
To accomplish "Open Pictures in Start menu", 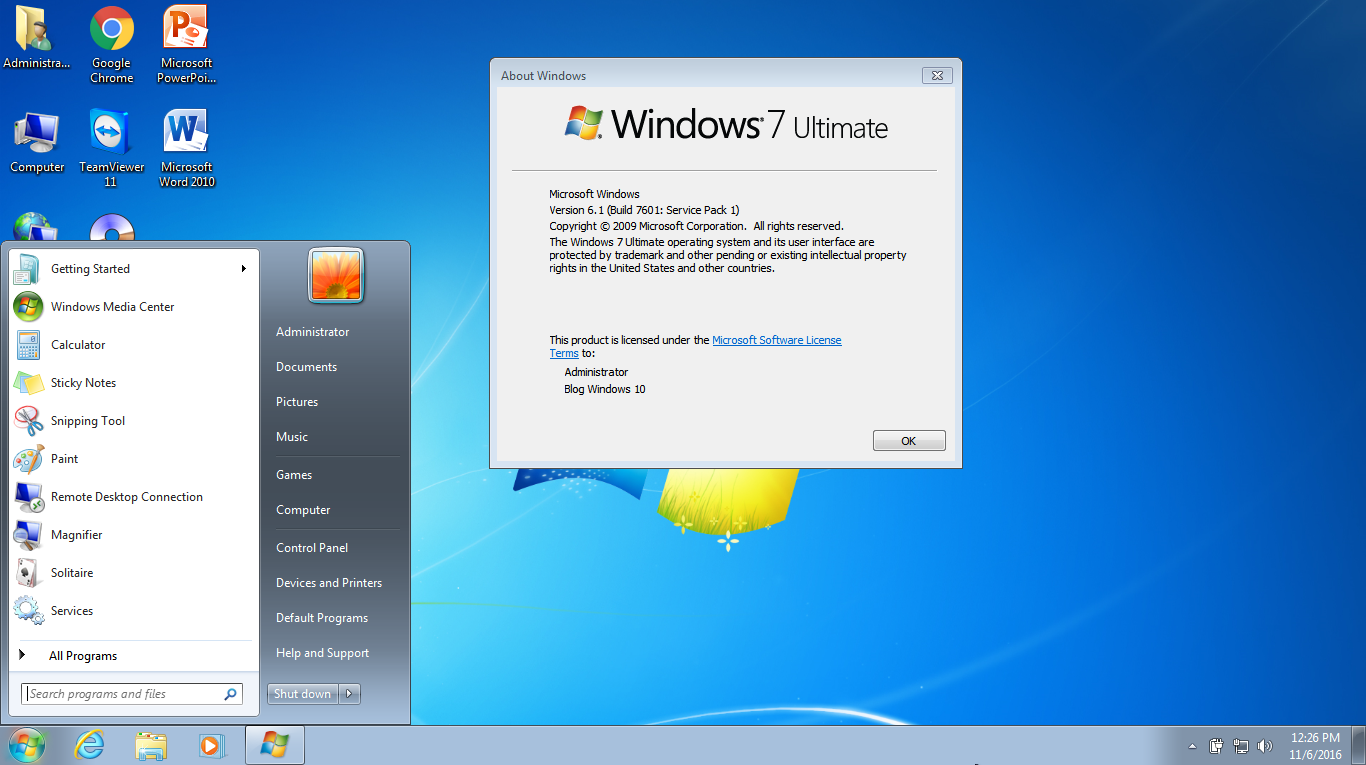I will point(297,402).
